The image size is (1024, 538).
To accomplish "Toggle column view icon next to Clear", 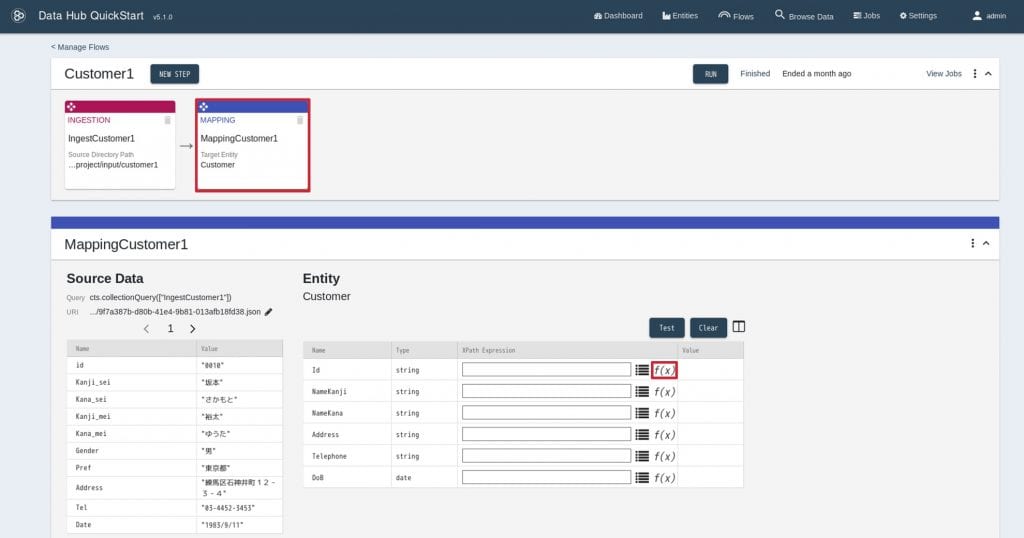I will 739,327.
